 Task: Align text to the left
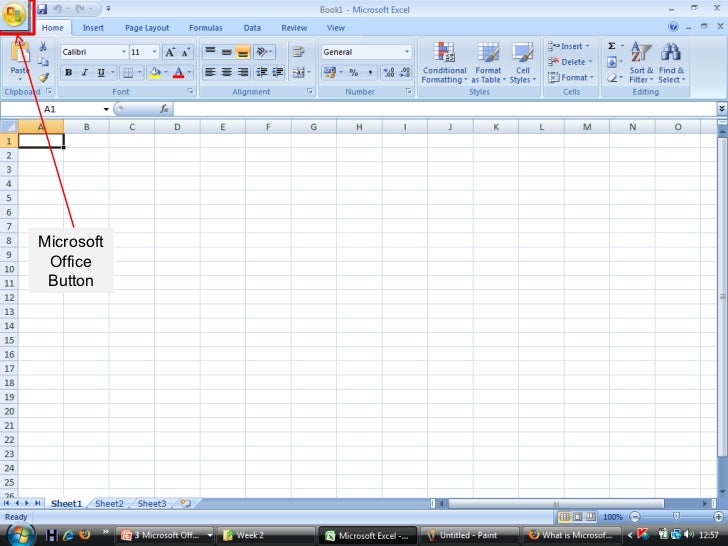pyautogui.click(x=210, y=72)
